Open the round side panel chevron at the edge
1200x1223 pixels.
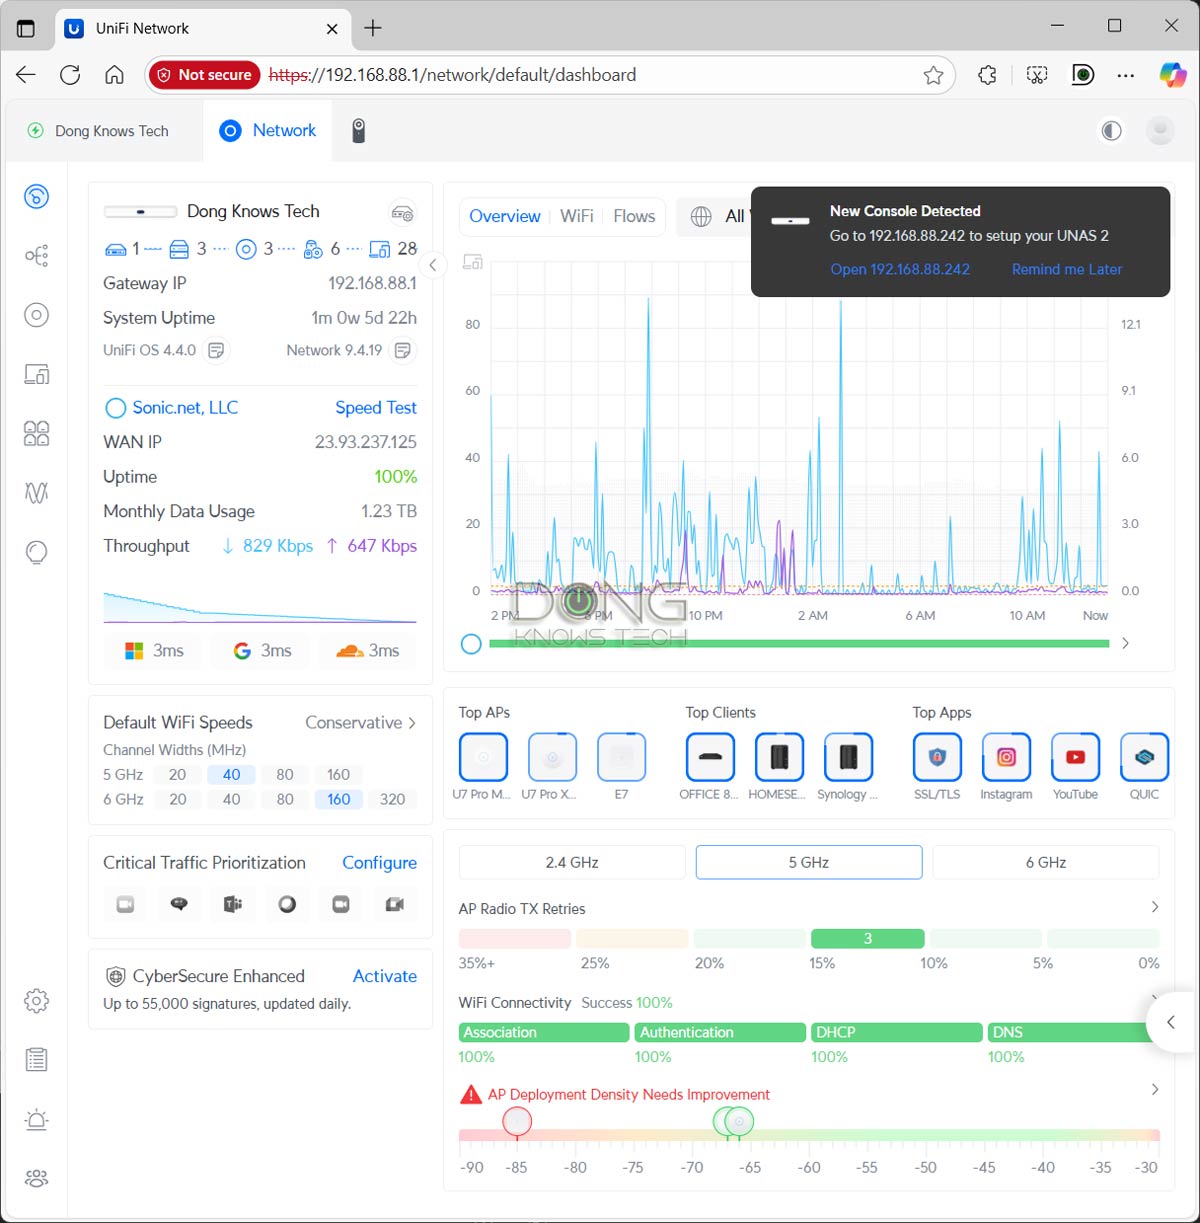[x=1171, y=1022]
